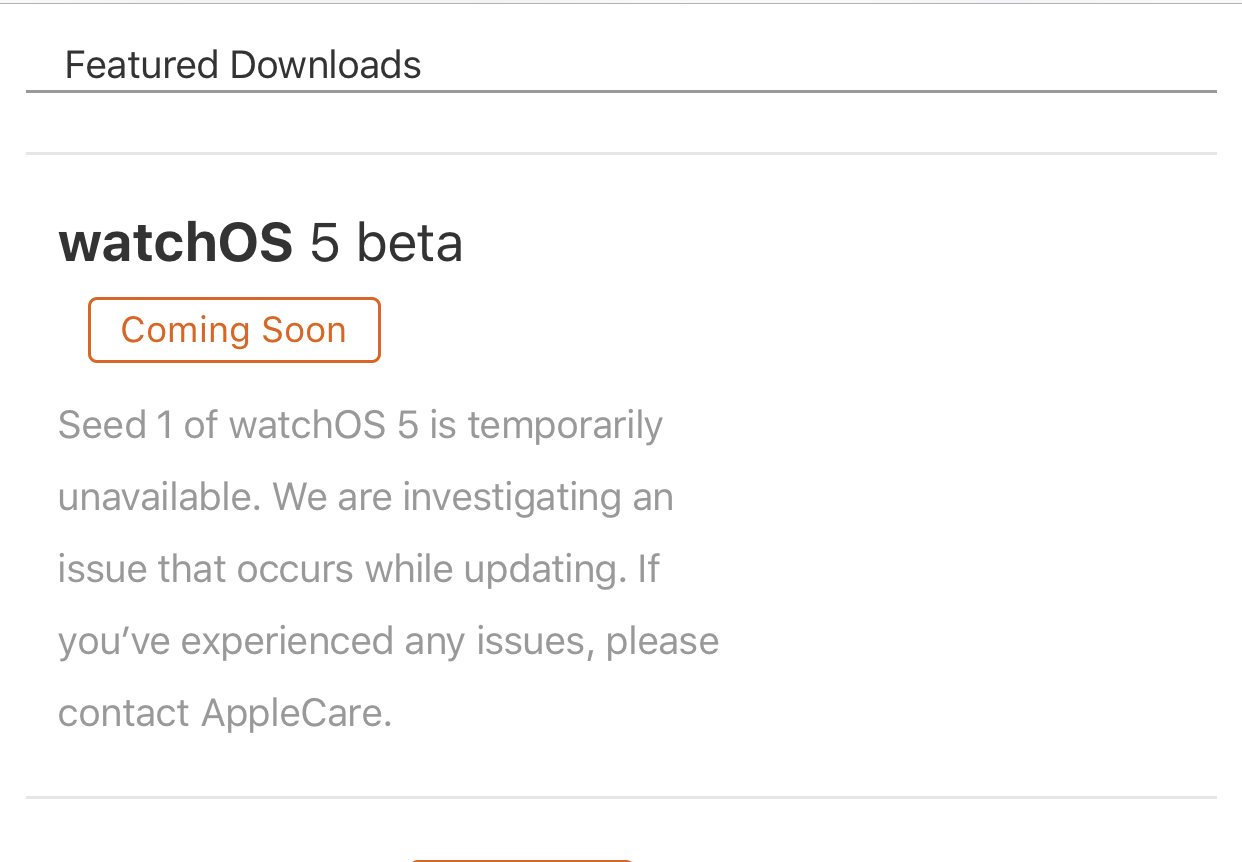The image size is (1242, 862).
Task: Click the word 'Featured' in the heading
Action: click(143, 65)
